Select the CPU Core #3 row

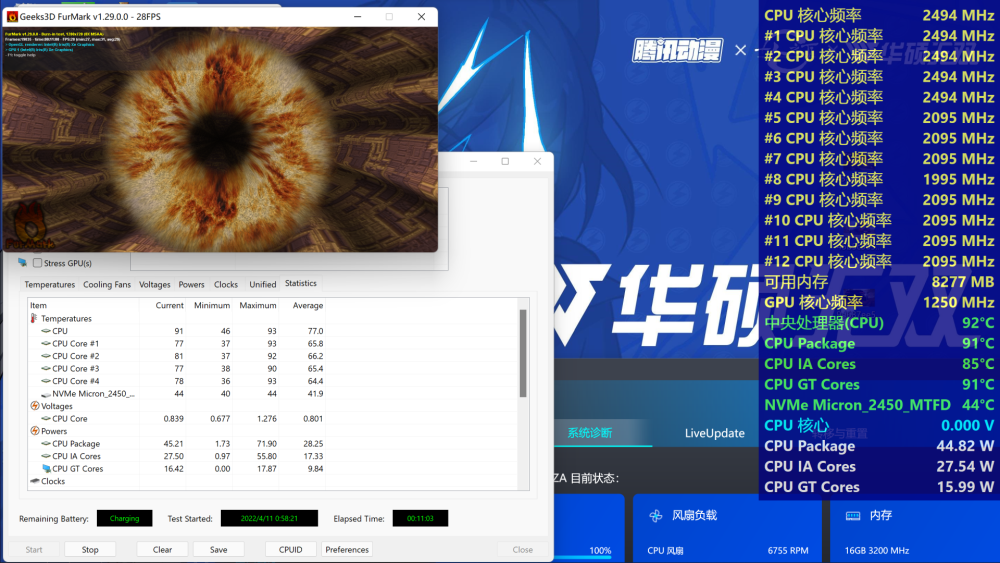177,369
